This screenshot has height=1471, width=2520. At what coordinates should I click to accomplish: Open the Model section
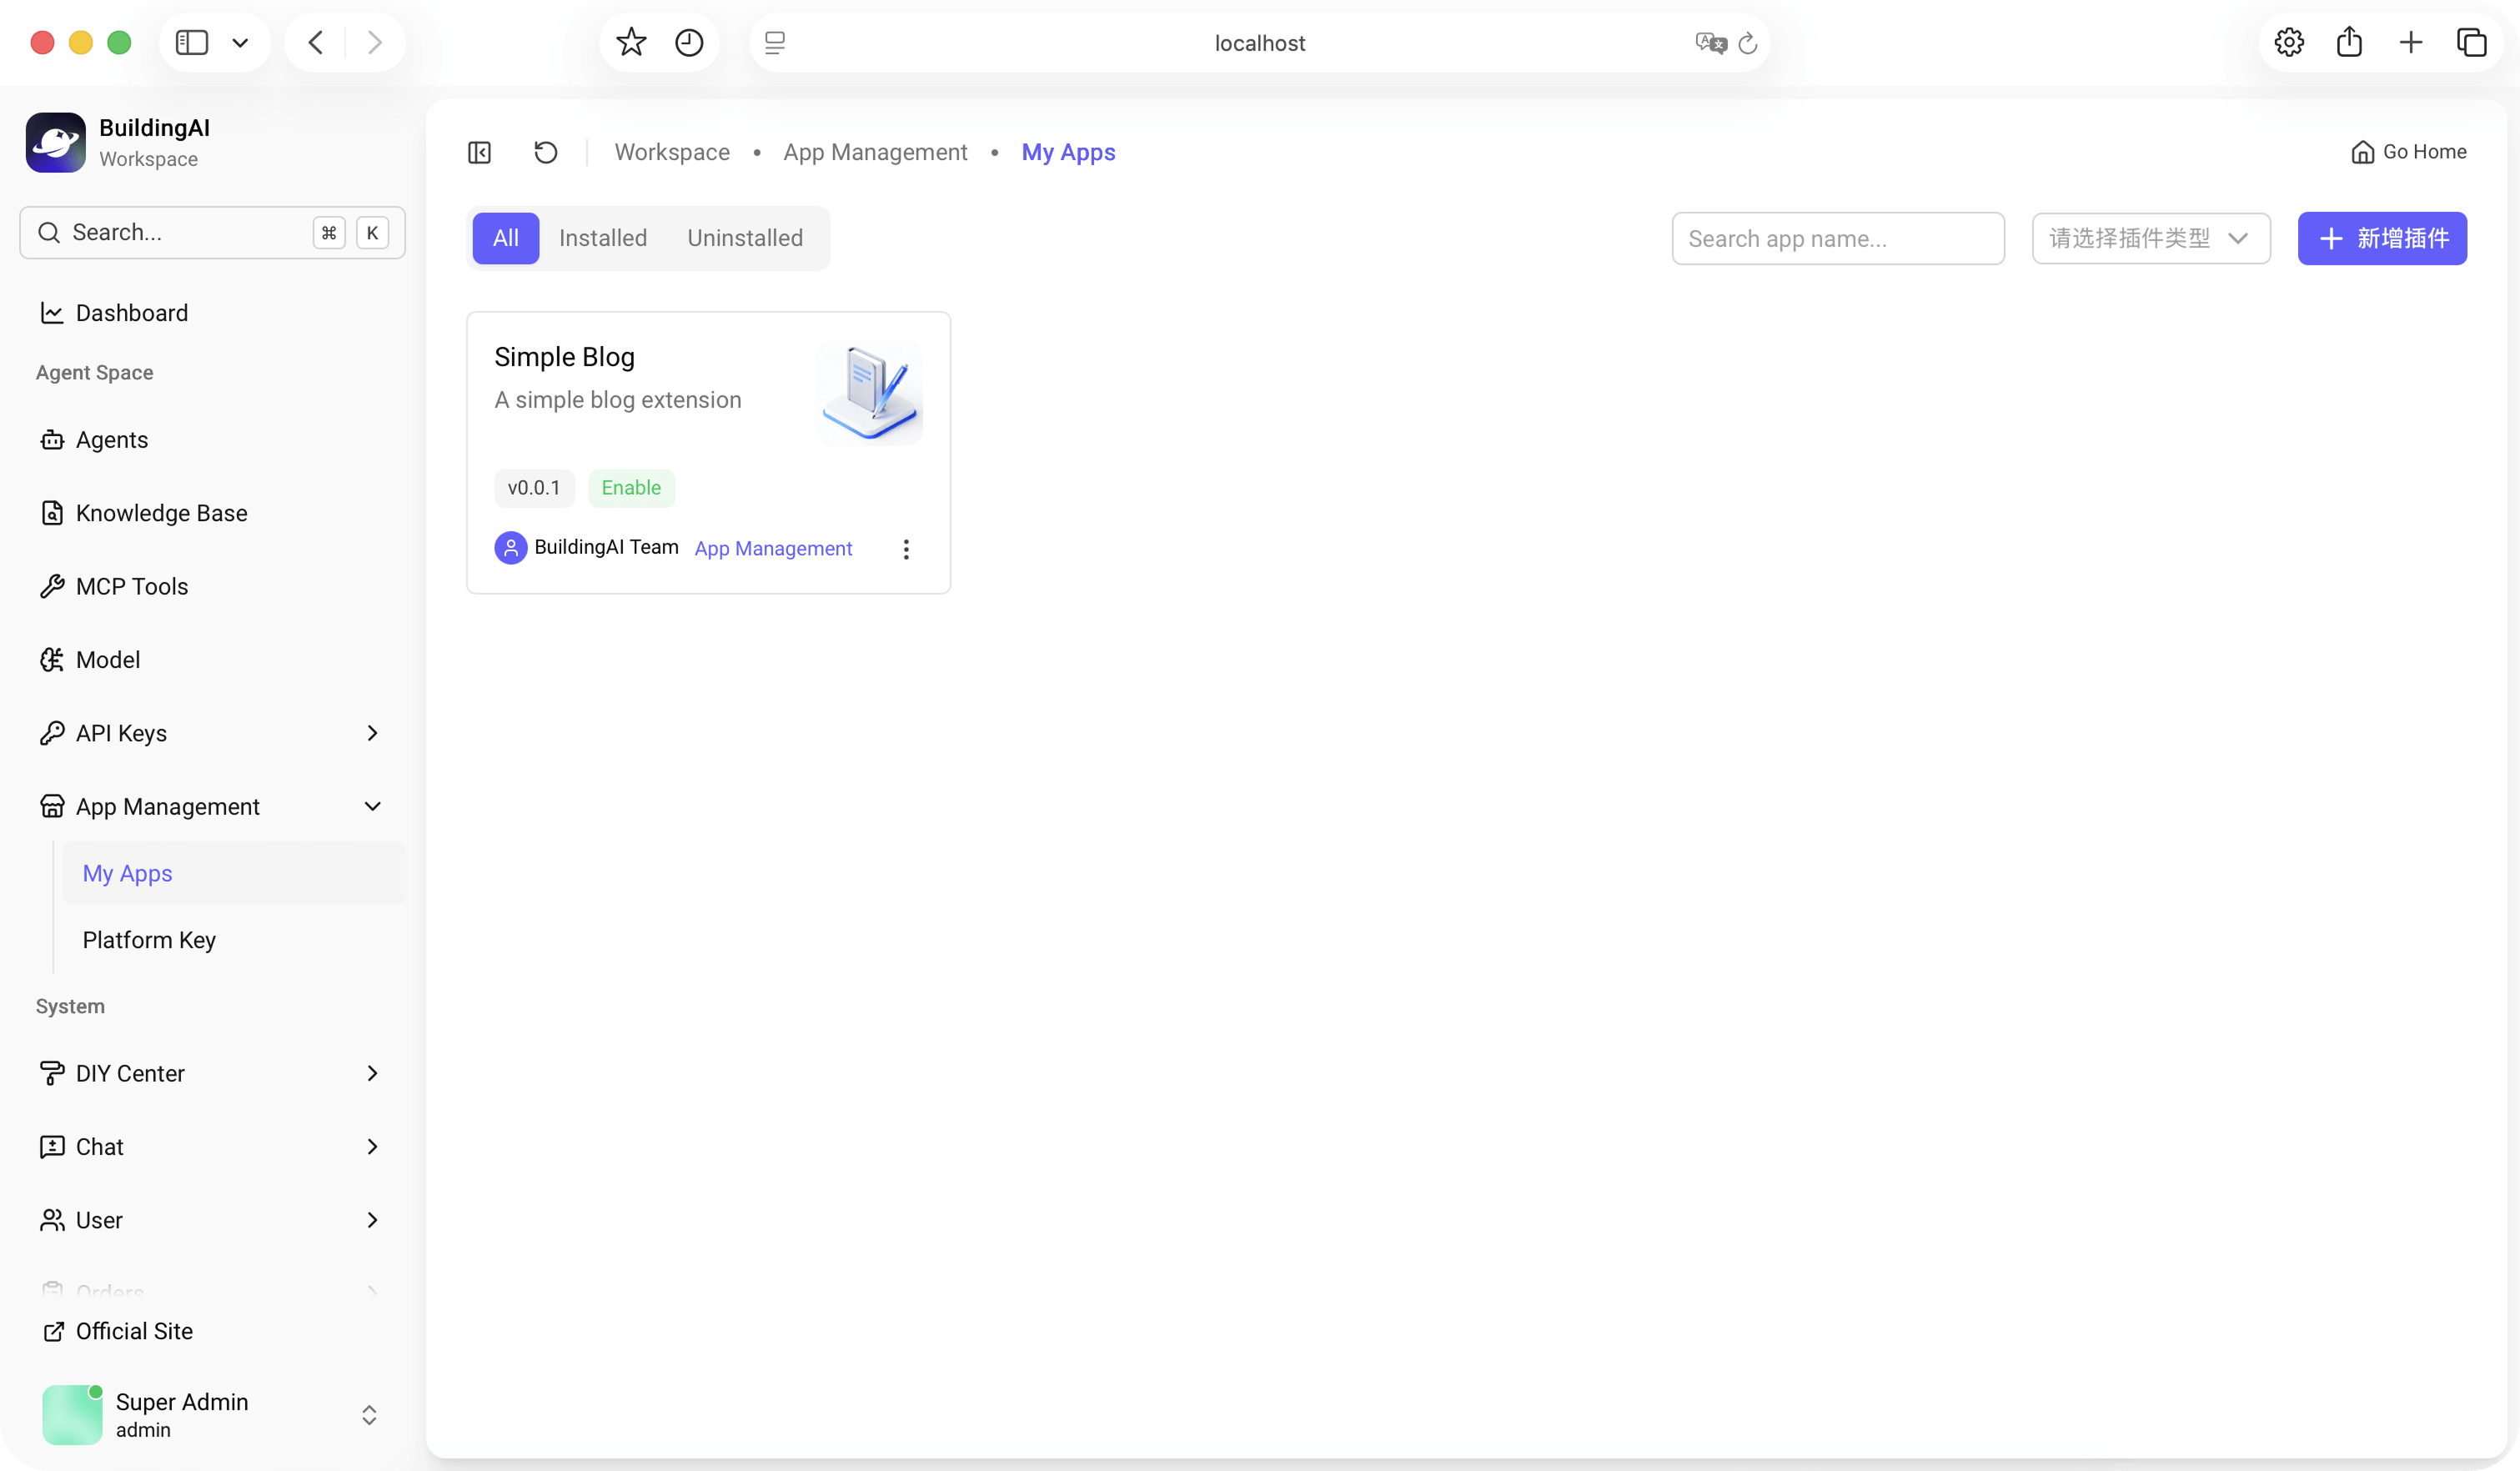[107, 659]
